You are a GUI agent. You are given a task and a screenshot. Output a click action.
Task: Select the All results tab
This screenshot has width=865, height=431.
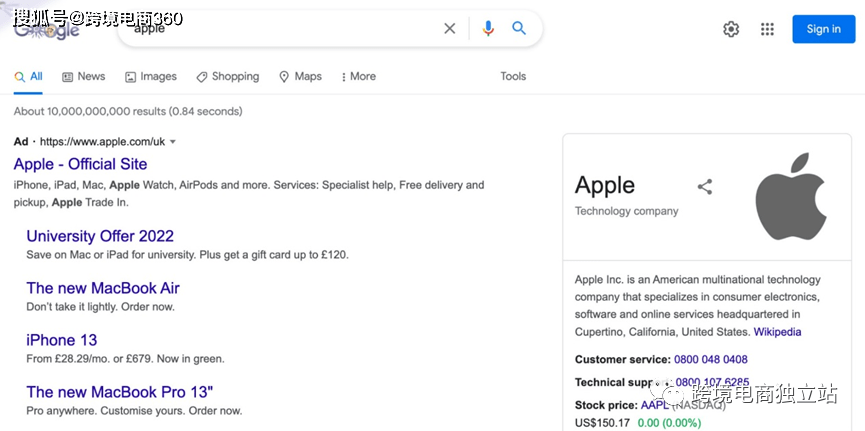pos(29,77)
